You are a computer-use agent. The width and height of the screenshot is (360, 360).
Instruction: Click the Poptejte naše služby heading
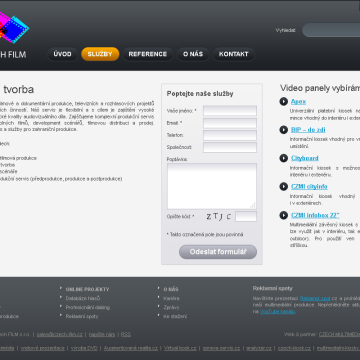pos(200,94)
